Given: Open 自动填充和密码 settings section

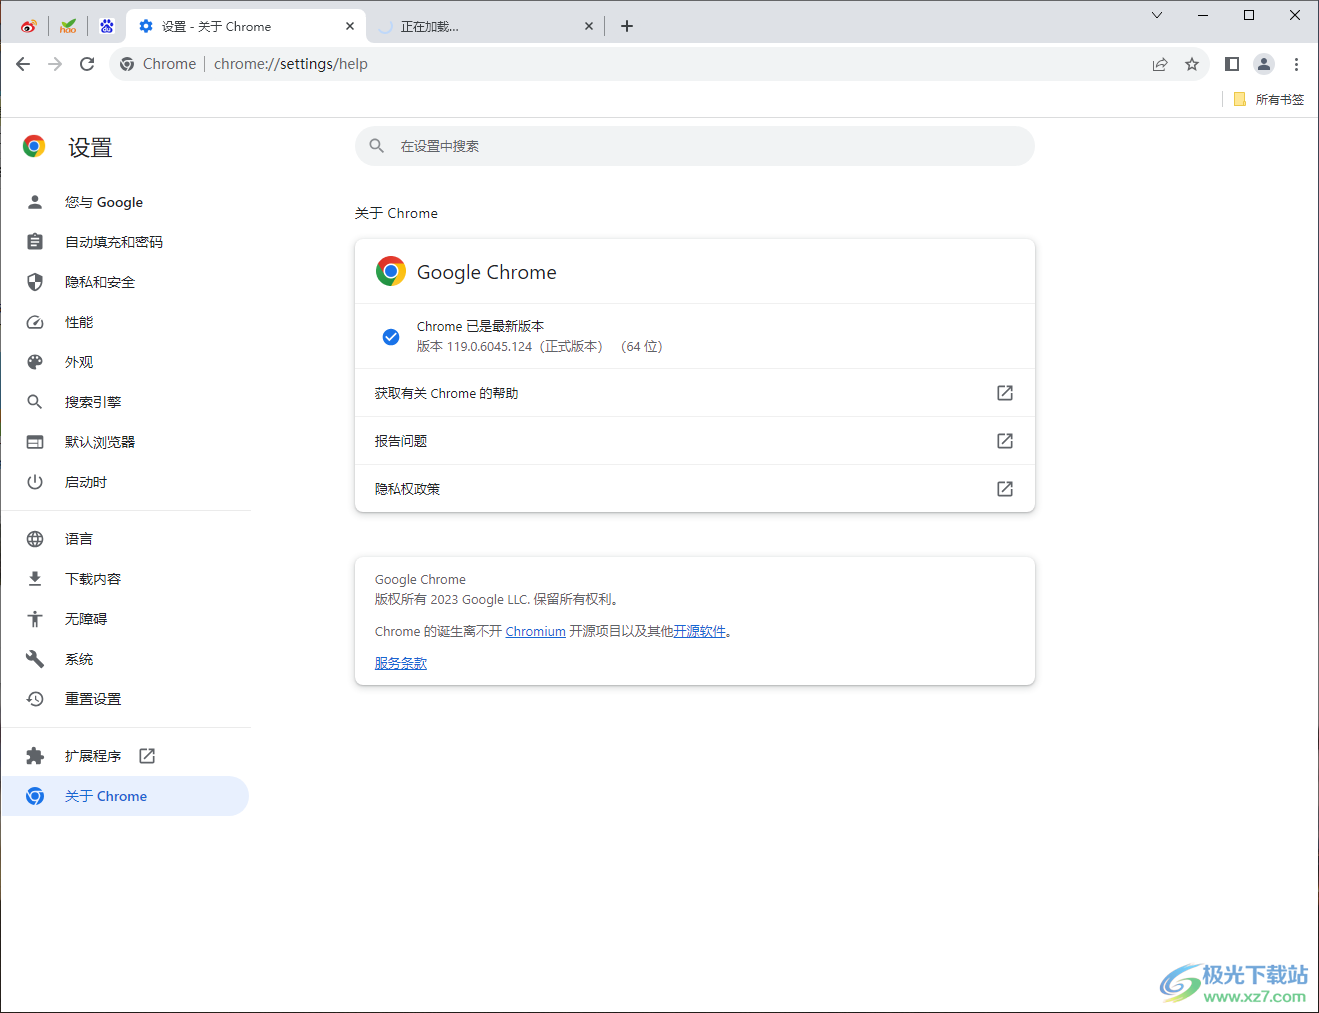Looking at the screenshot, I should 125,242.
